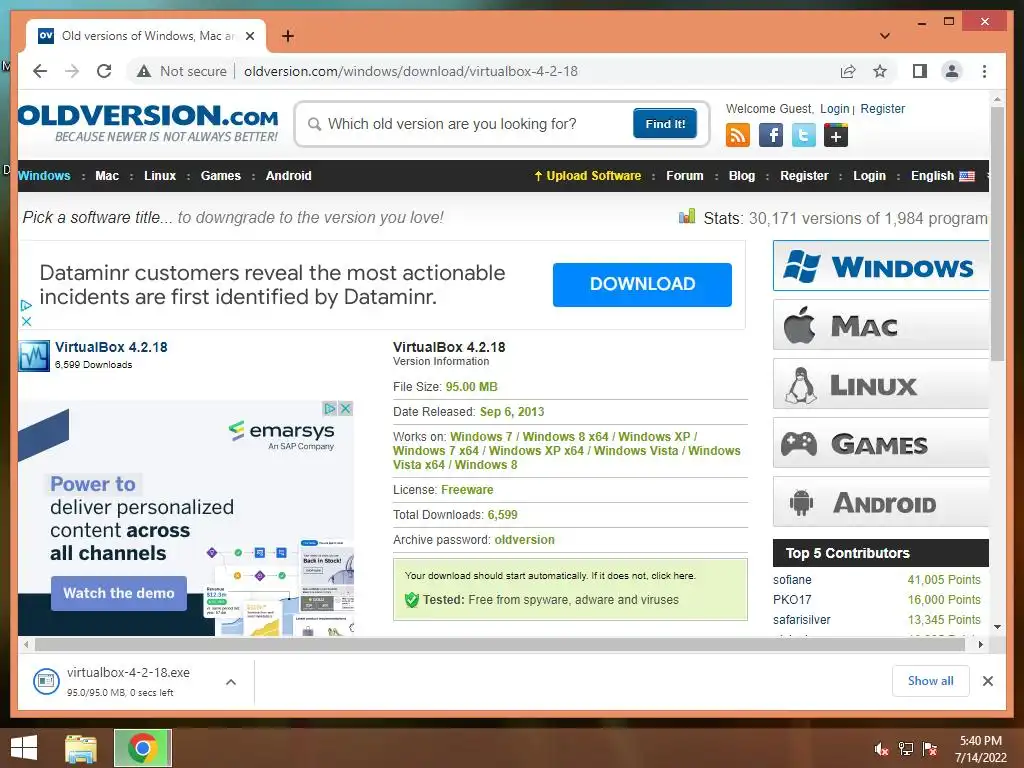Open the Windows category banner

coord(881,266)
